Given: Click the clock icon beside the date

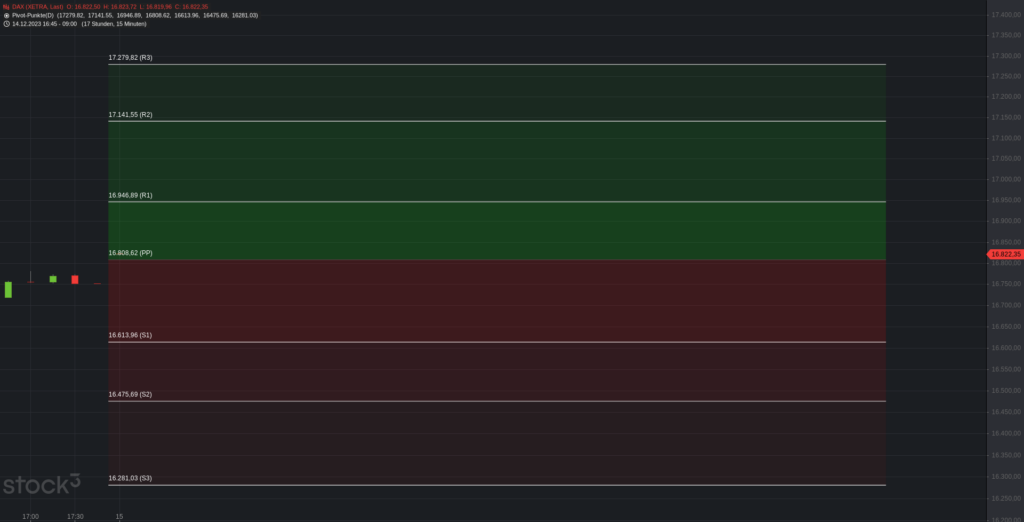Looking at the screenshot, I should pos(6,24).
